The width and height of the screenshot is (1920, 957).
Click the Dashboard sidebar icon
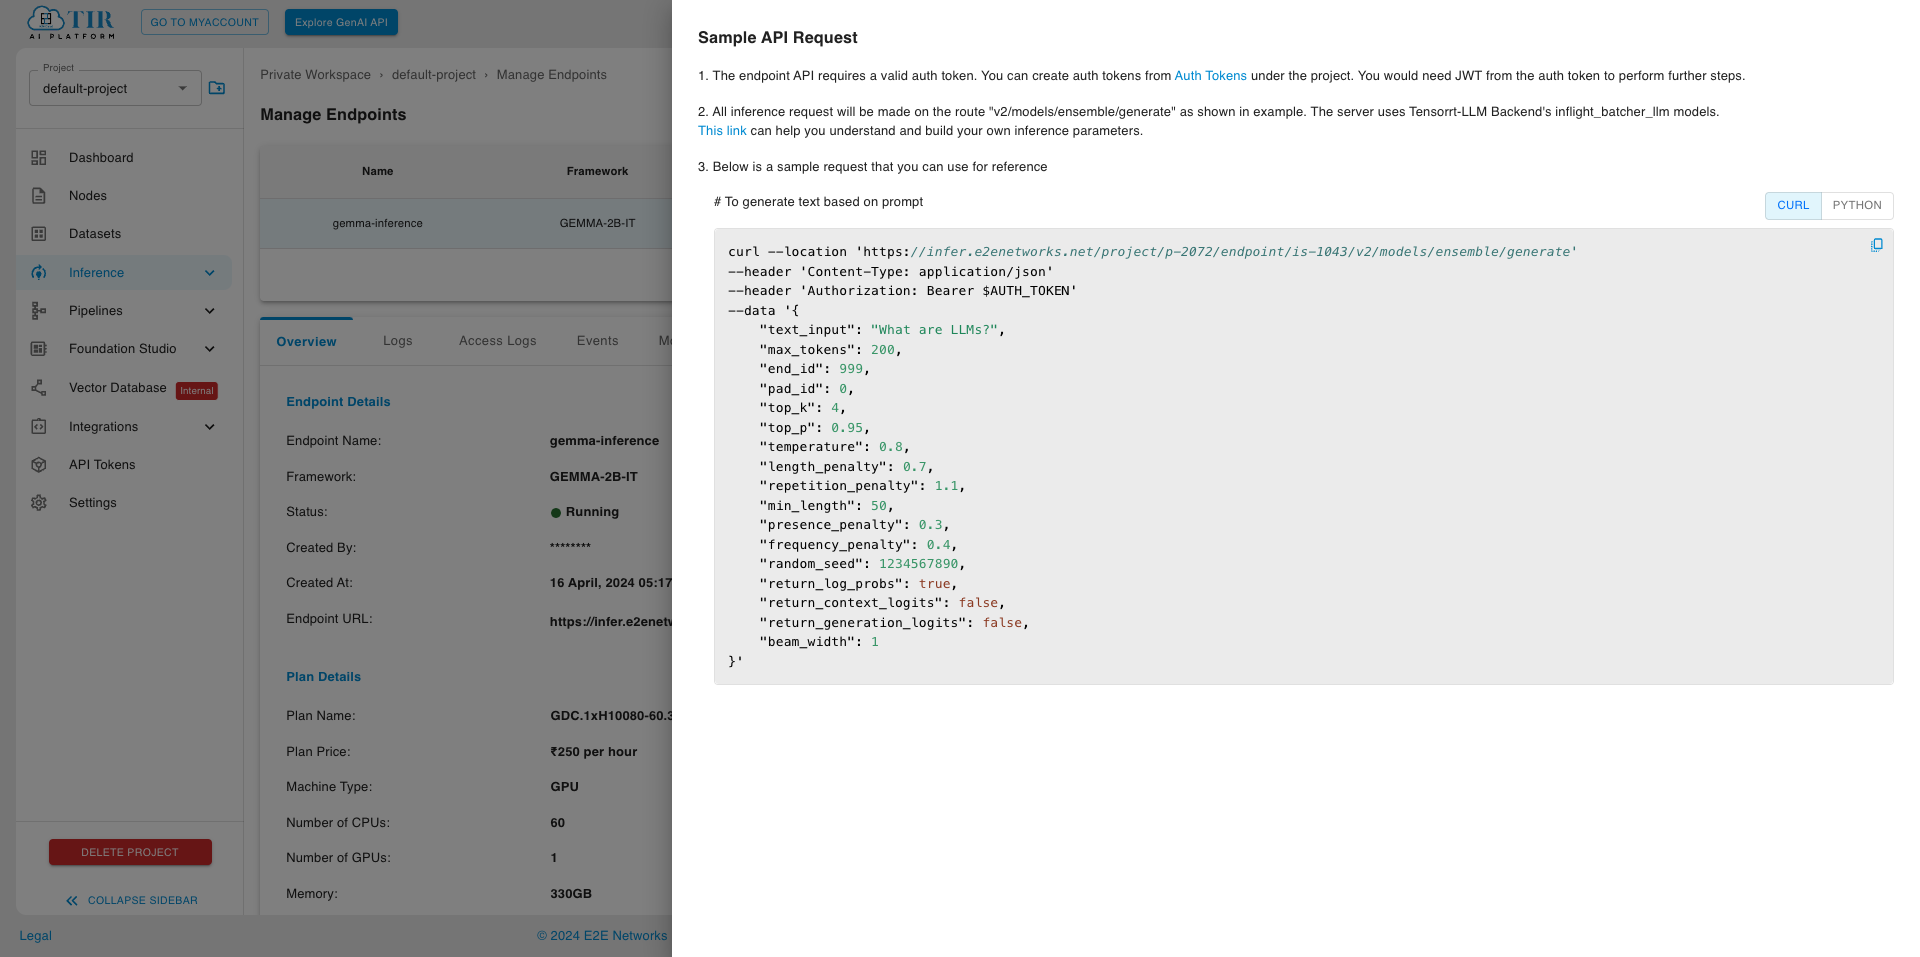pyautogui.click(x=39, y=158)
